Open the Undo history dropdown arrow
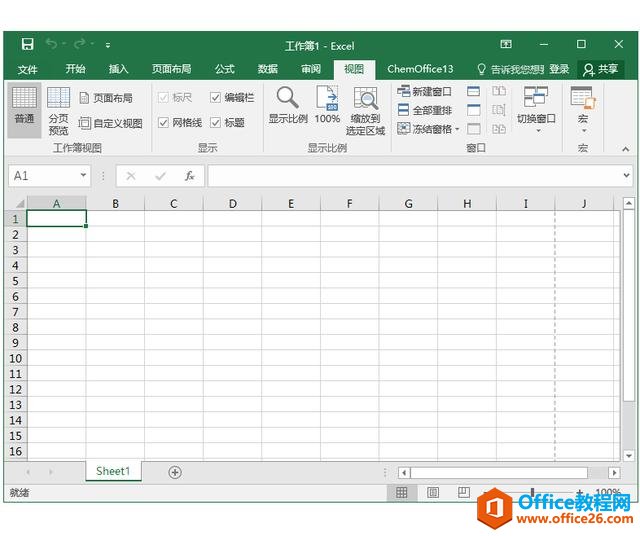This screenshot has height=536, width=640. [x=64, y=43]
